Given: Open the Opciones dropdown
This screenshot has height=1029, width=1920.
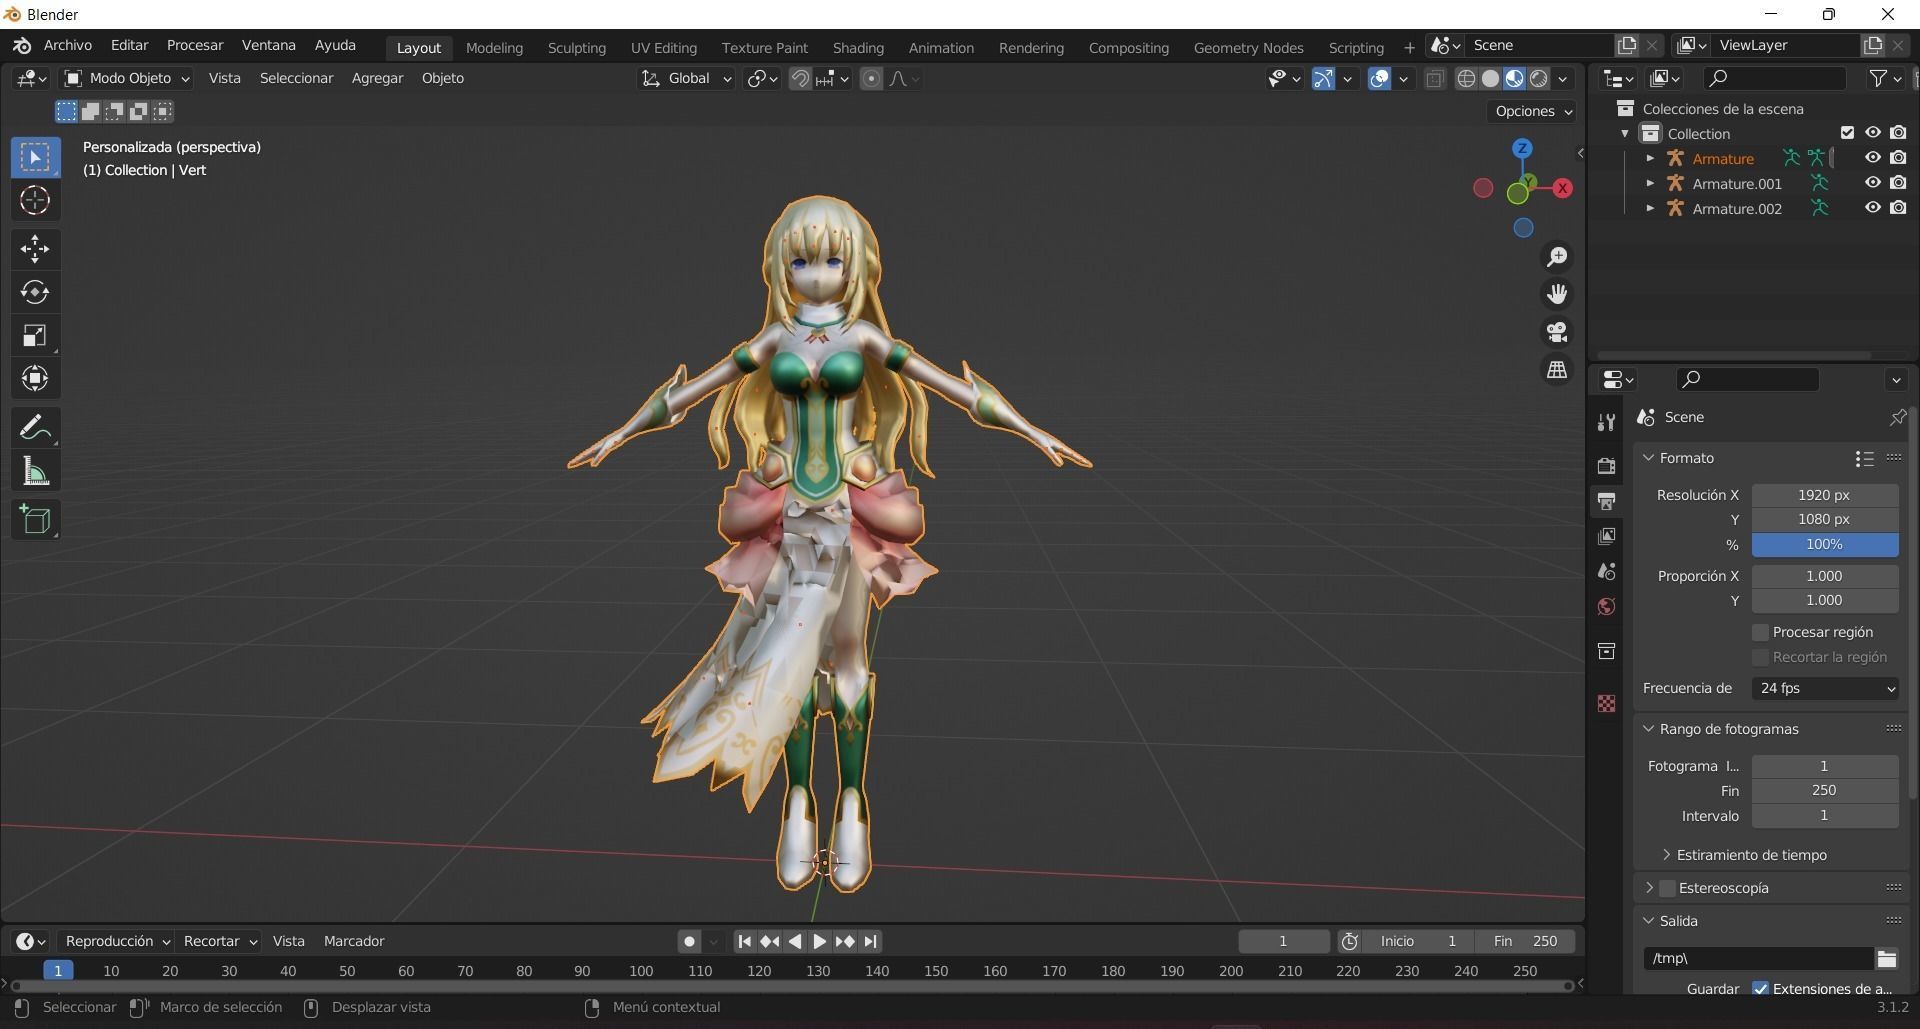Looking at the screenshot, I should (1533, 111).
